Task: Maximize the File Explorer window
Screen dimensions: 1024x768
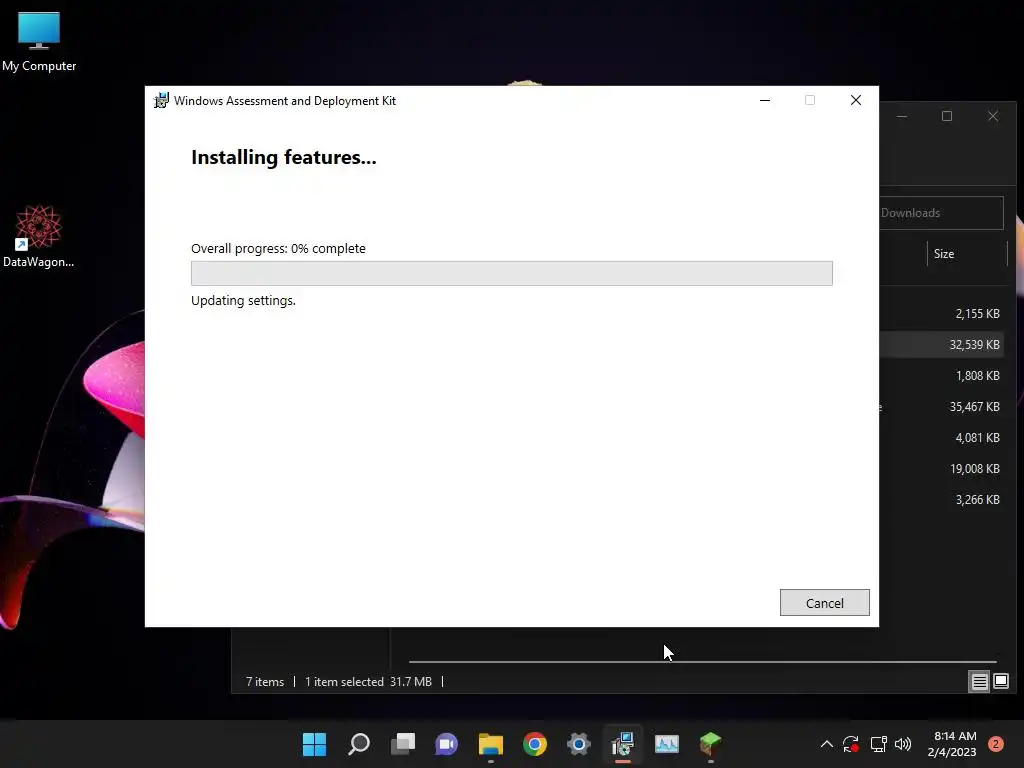Action: tap(947, 116)
